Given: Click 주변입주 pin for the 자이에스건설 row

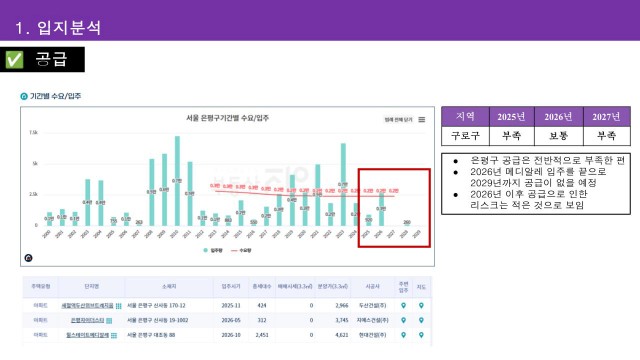Looking at the screenshot, I should (404, 320).
